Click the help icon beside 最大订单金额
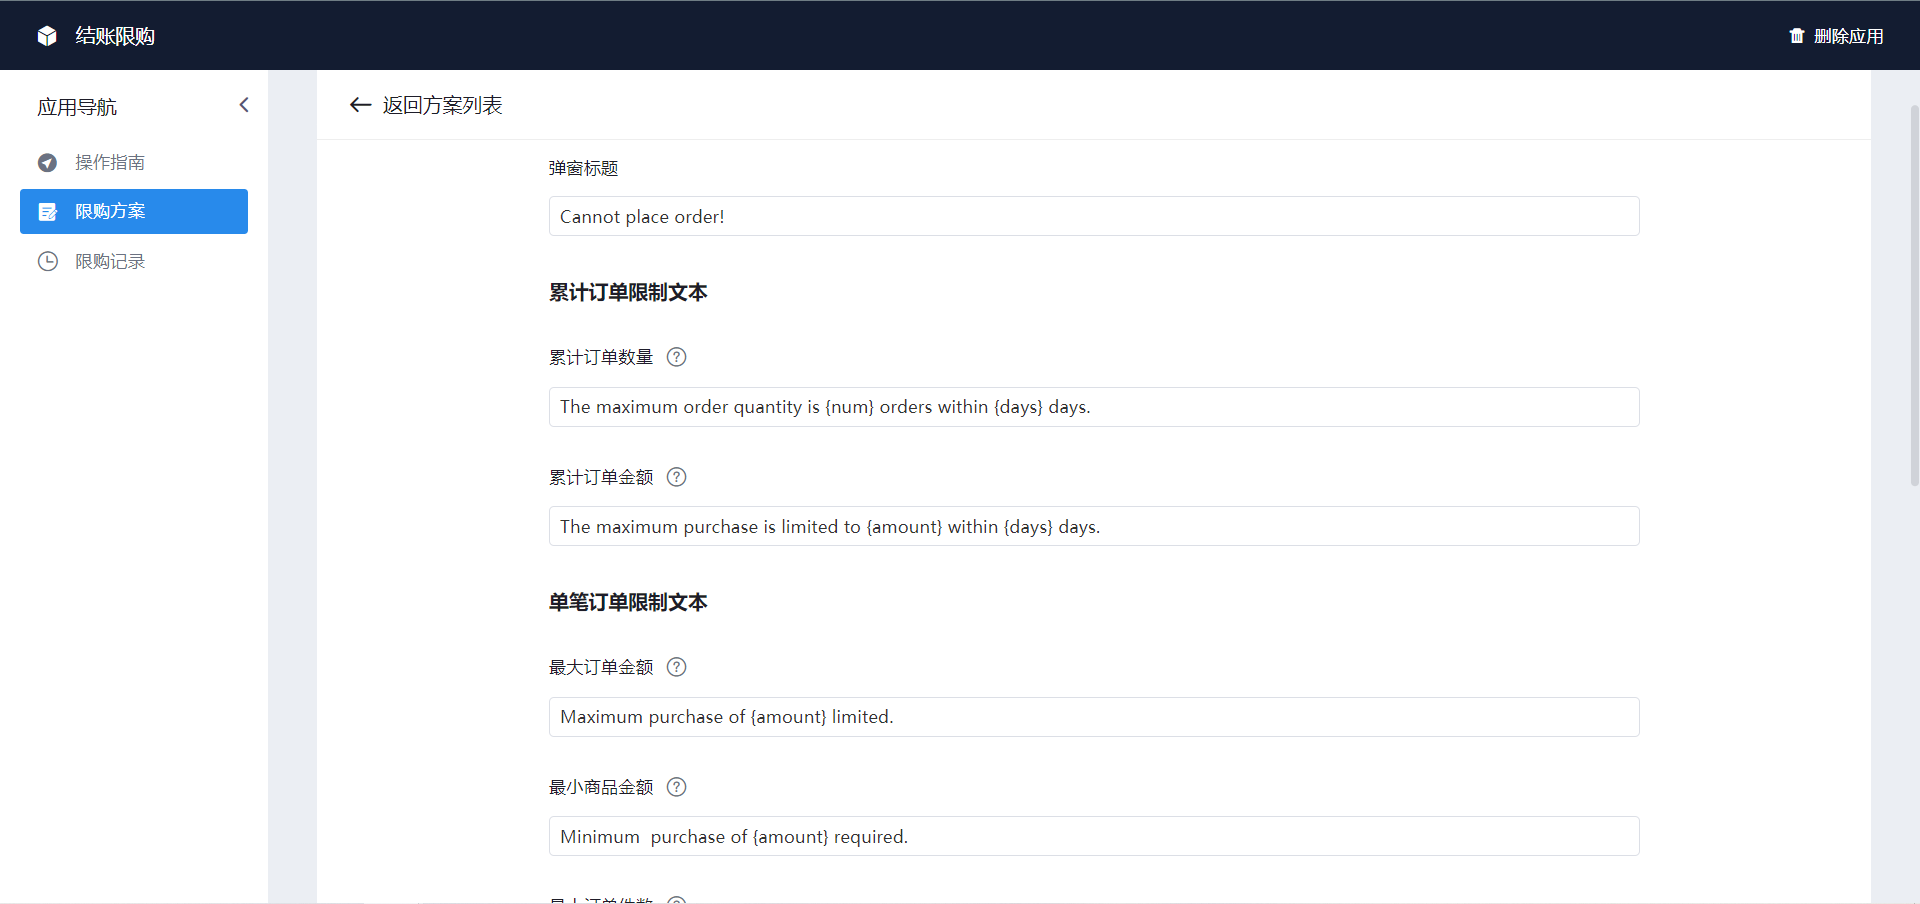The image size is (1920, 904). [677, 667]
